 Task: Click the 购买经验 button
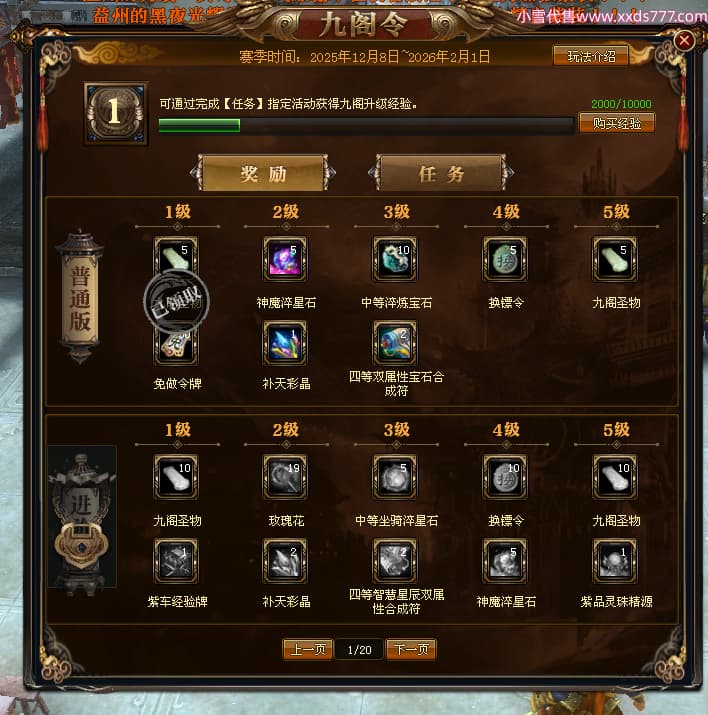click(x=616, y=123)
